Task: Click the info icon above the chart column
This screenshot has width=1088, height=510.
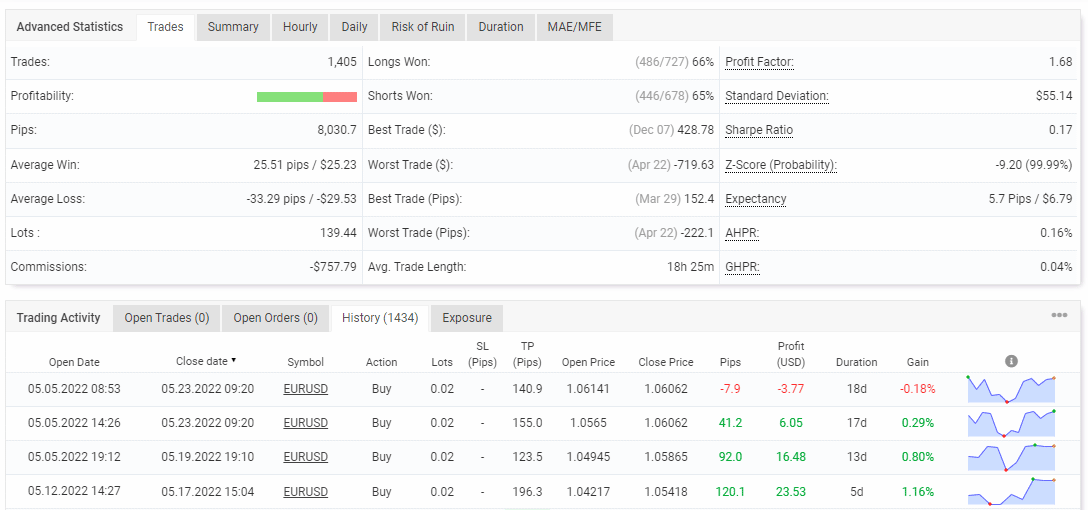Action: tap(1011, 362)
